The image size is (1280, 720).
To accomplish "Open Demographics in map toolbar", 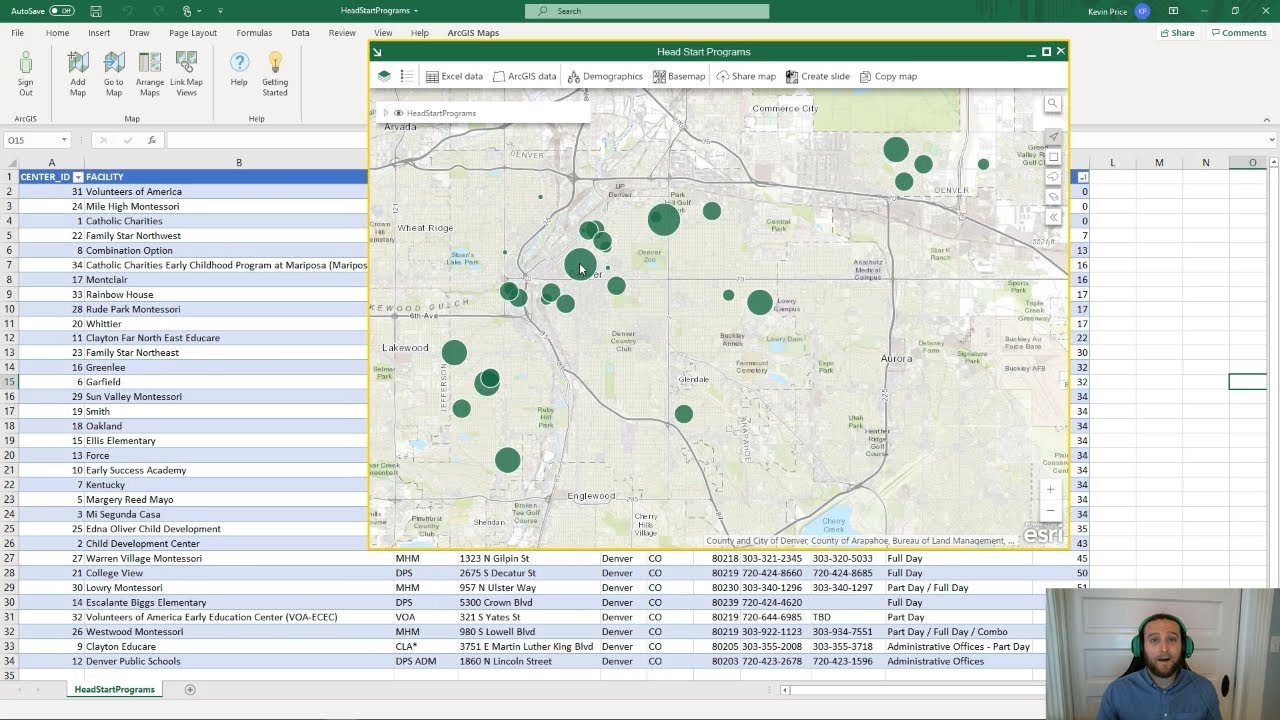I will 604,76.
